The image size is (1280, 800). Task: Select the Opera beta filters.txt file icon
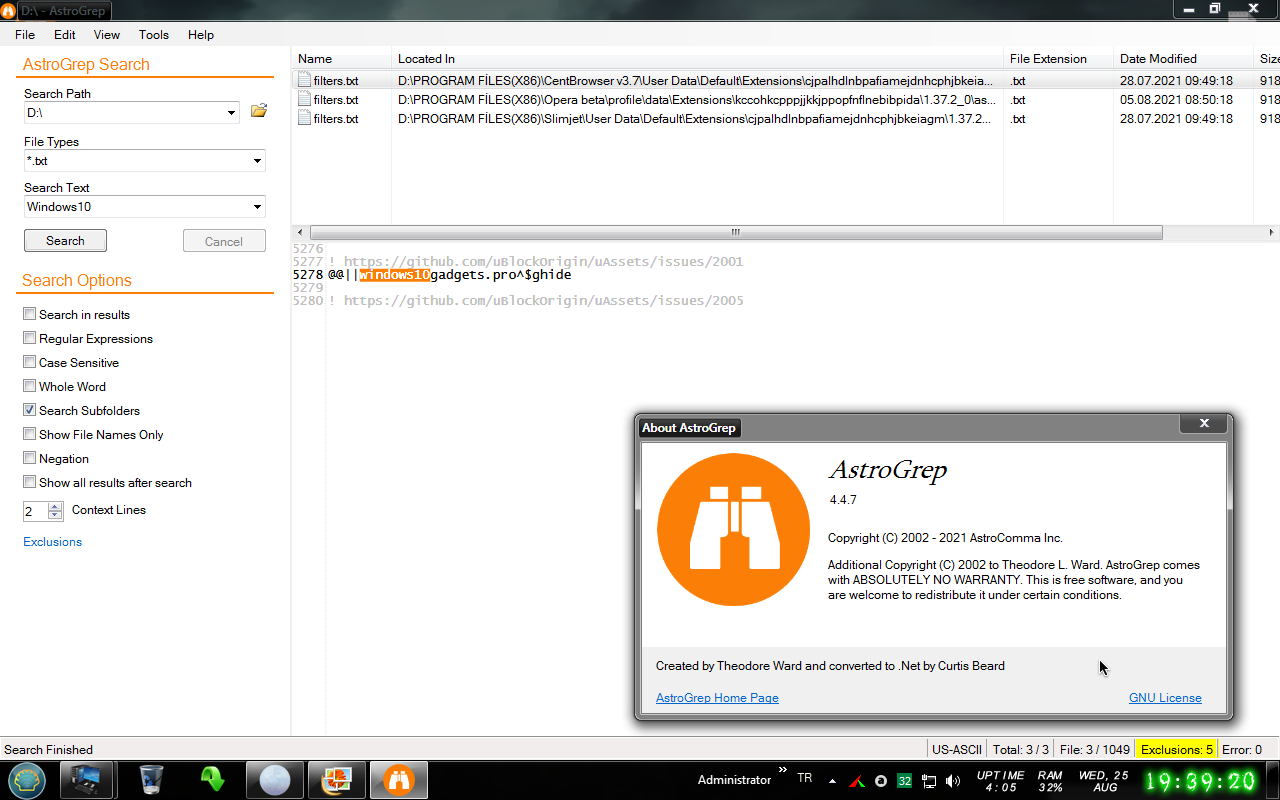(305, 100)
